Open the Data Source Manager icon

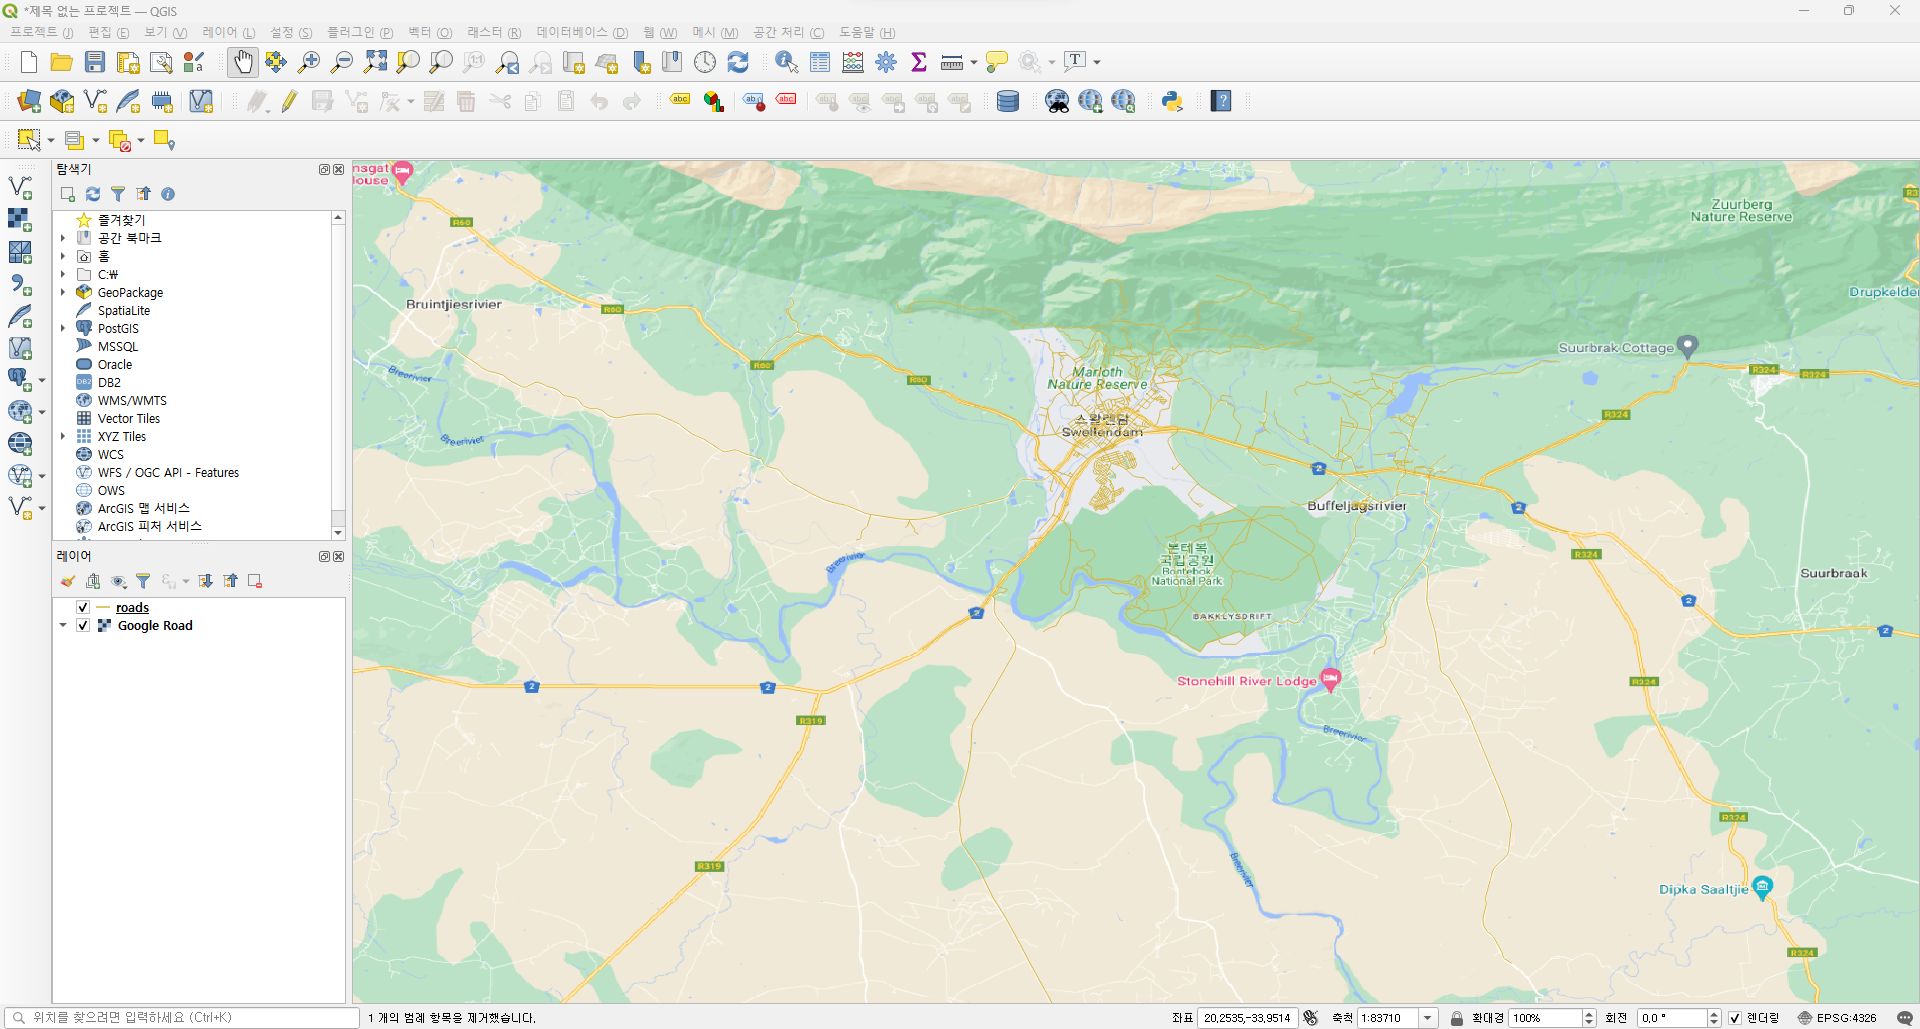29,101
